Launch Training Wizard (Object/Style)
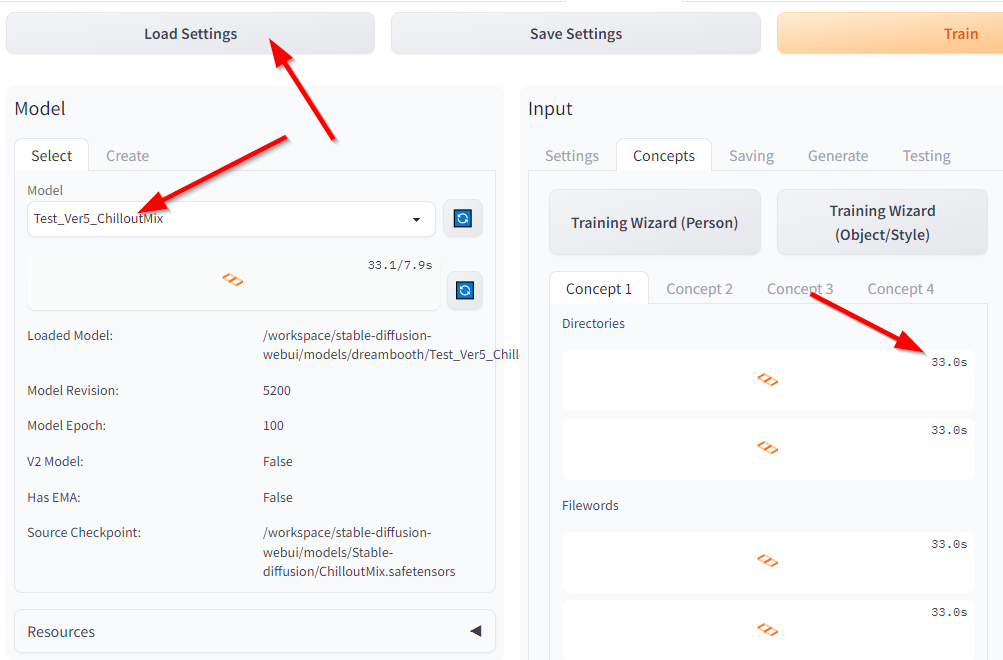 882,223
